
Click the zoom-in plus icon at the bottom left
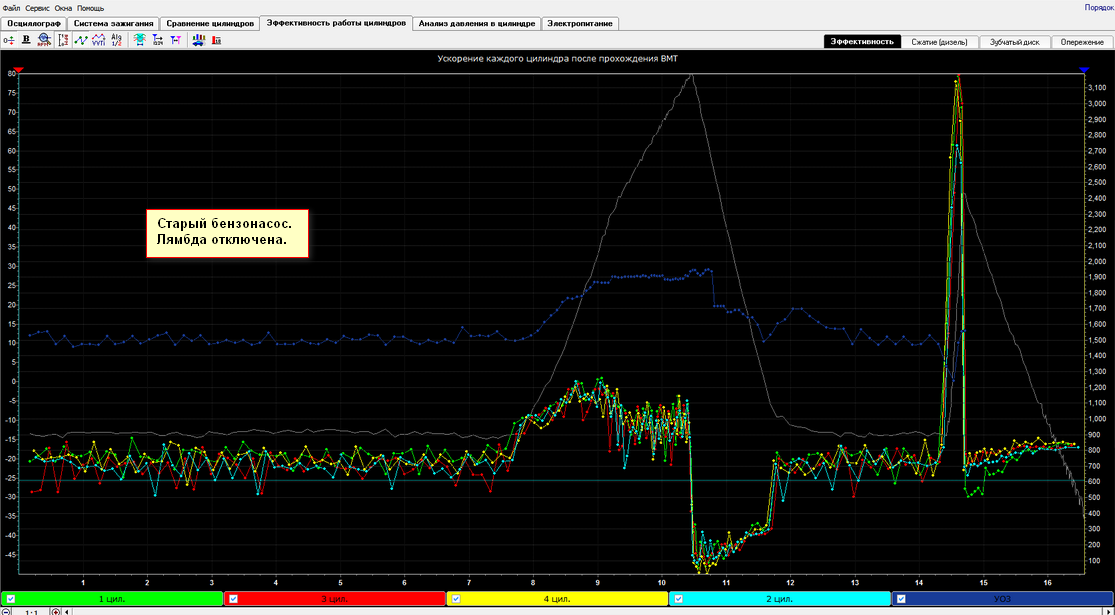tap(55, 612)
